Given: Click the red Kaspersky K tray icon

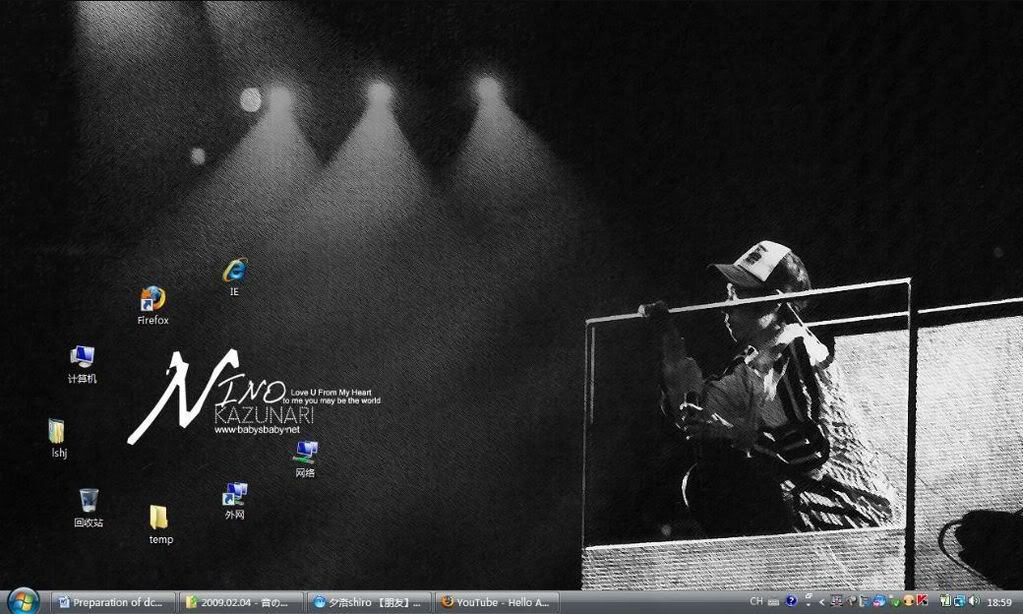Looking at the screenshot, I should point(921,601).
